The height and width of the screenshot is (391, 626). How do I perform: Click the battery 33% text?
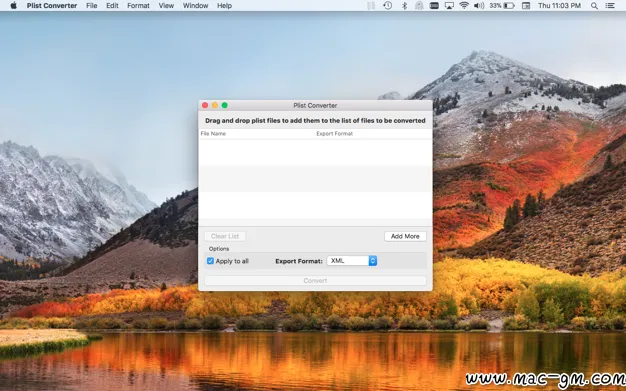click(x=495, y=6)
